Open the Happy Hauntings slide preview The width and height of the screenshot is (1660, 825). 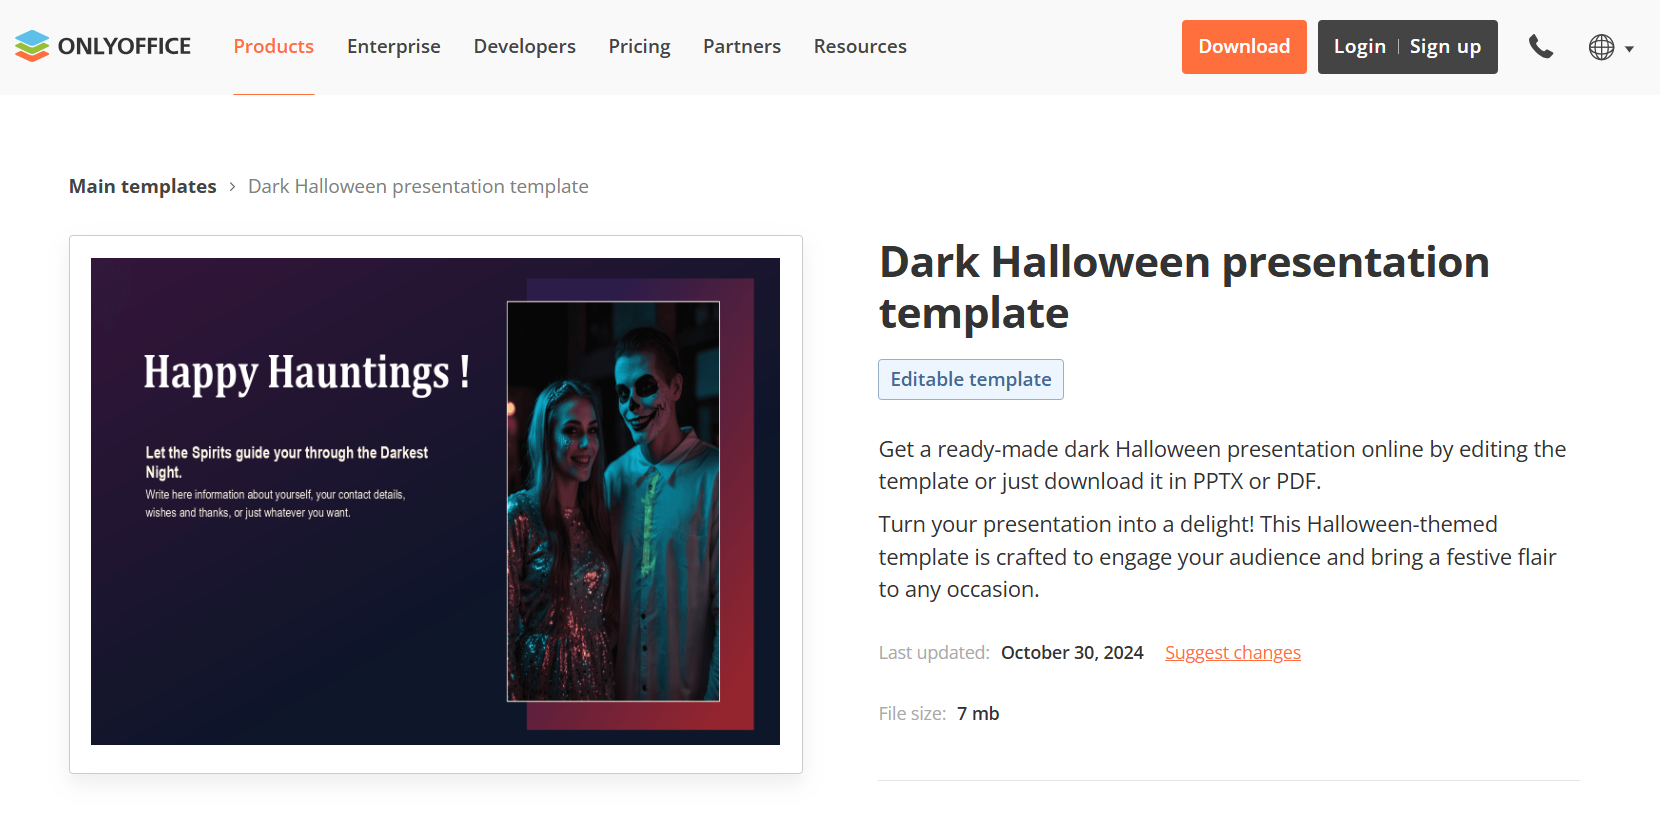[435, 501]
